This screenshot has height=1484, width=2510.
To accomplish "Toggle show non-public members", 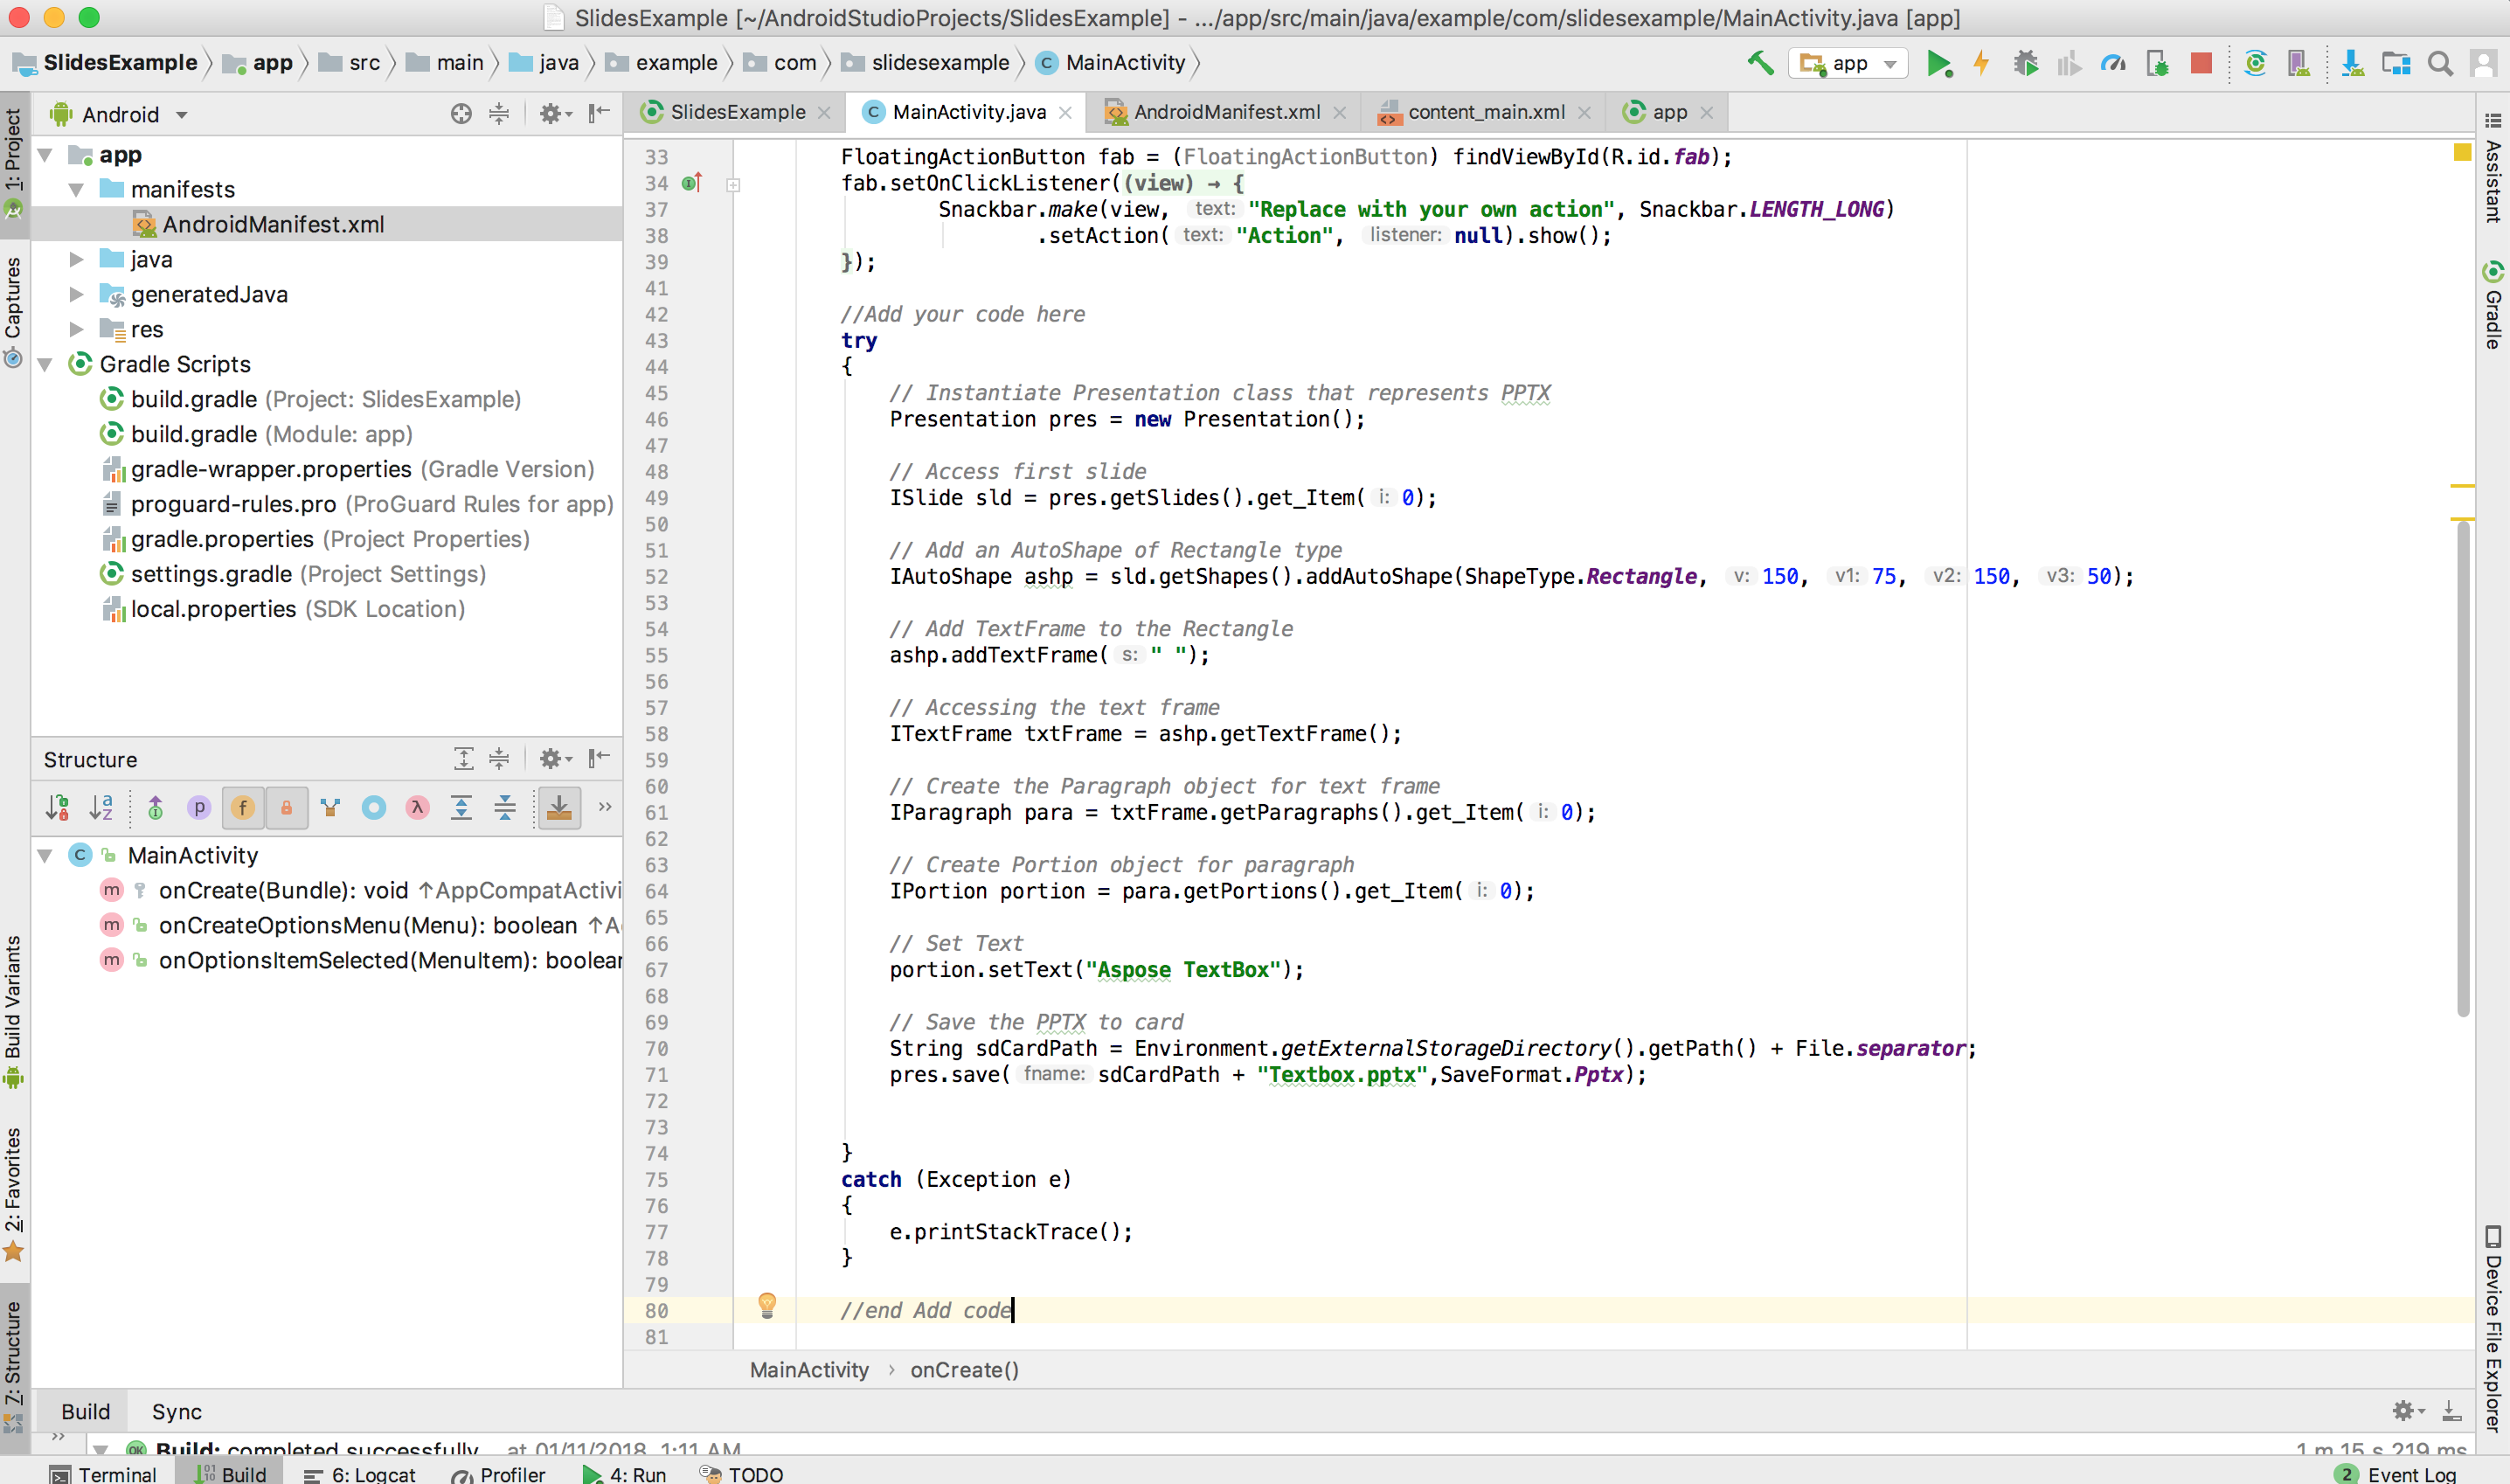I will 287,808.
